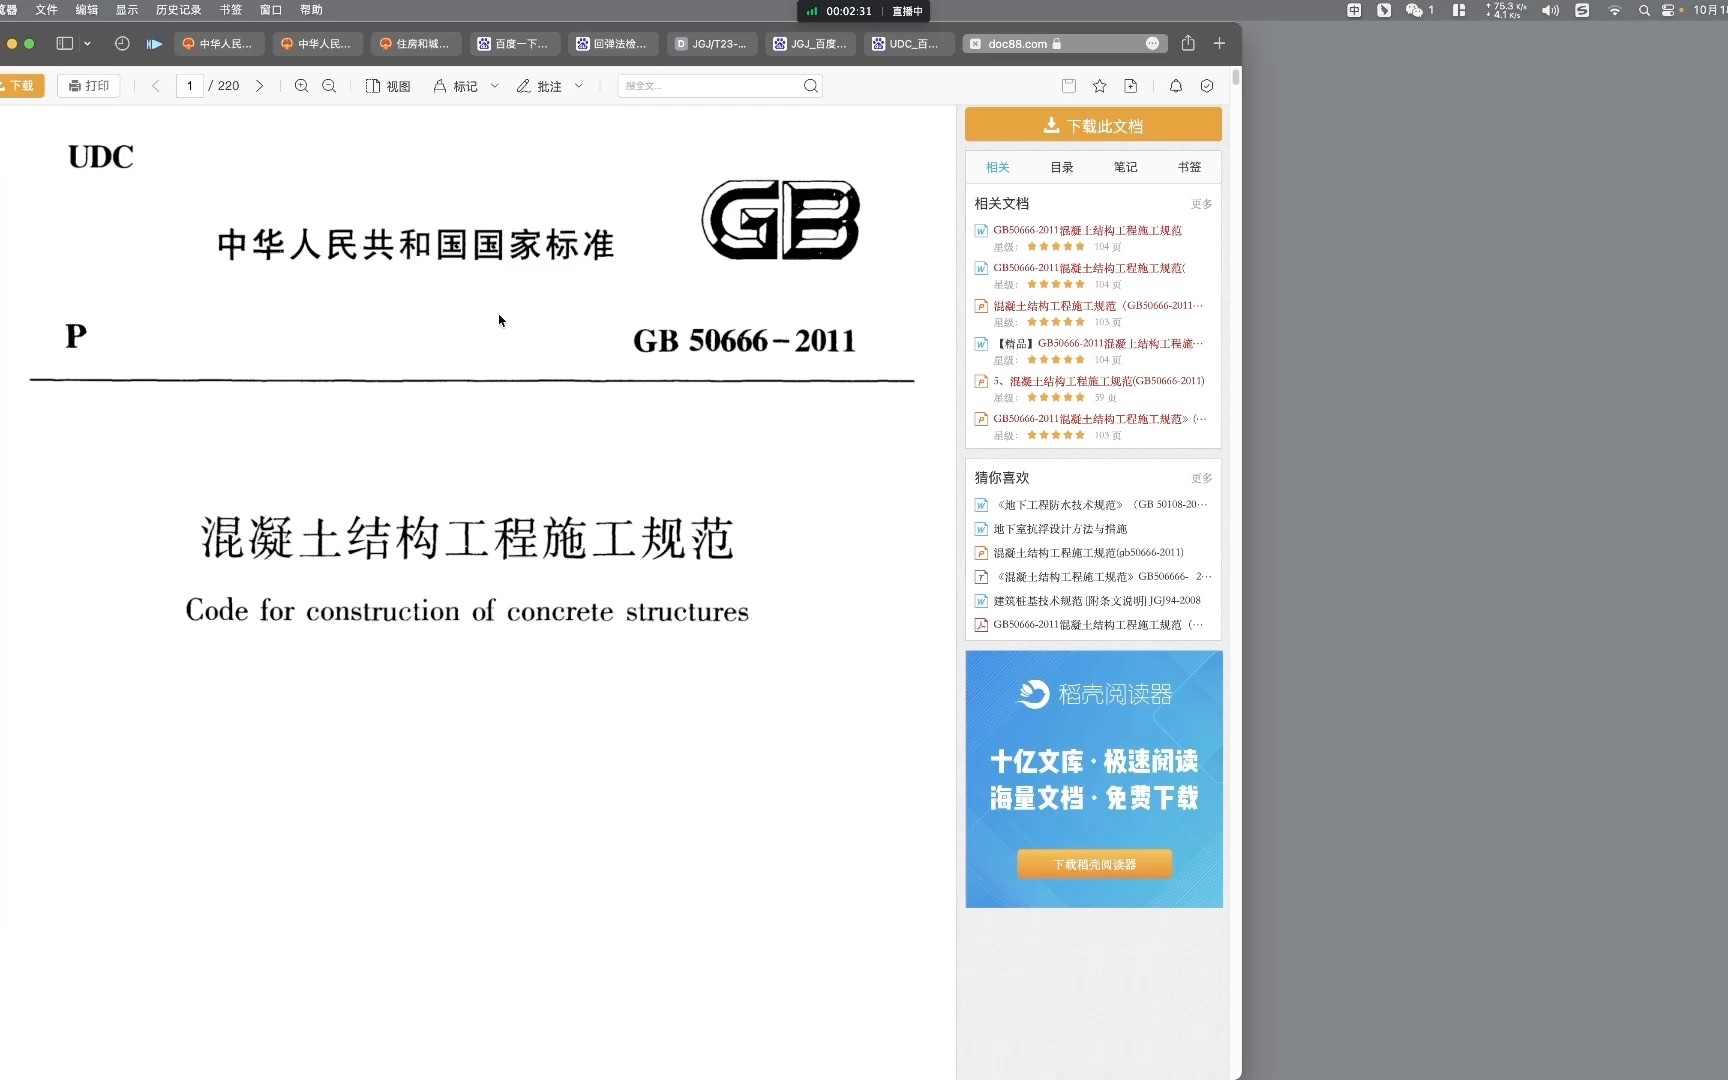
Task: Switch to JGJ/T23-… browser tab
Action: tap(711, 43)
